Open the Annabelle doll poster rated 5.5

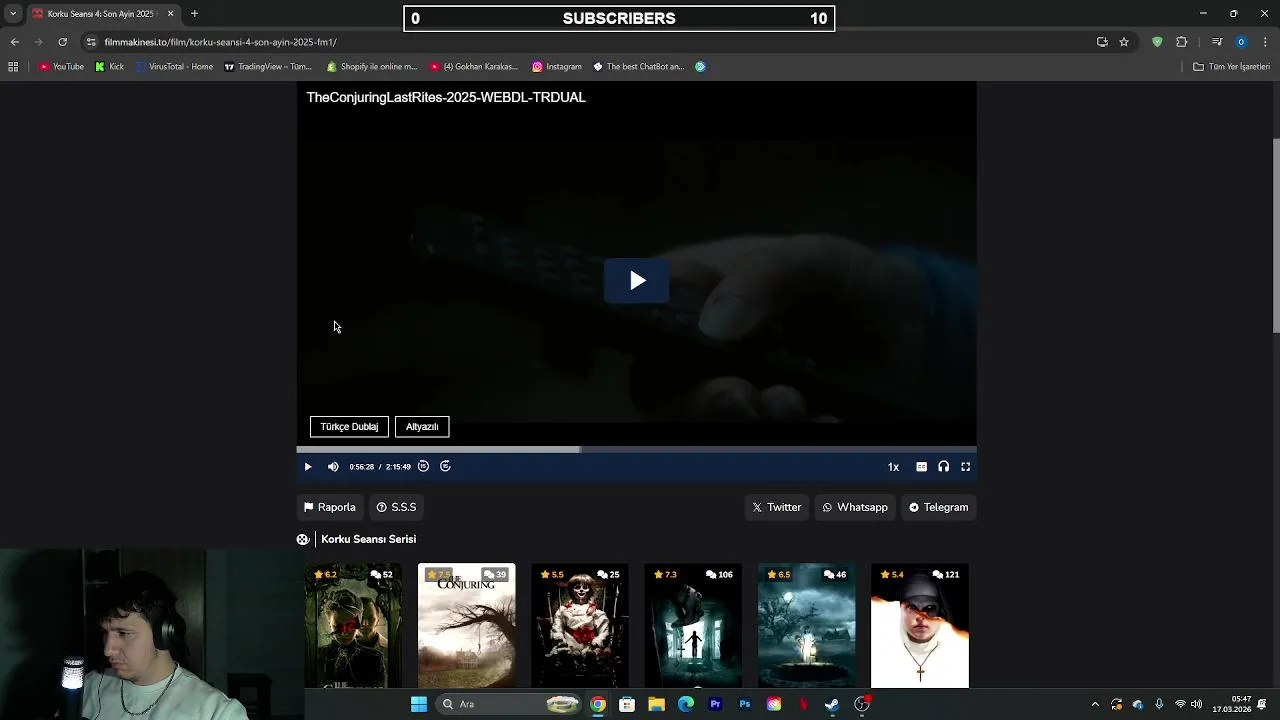click(x=580, y=626)
